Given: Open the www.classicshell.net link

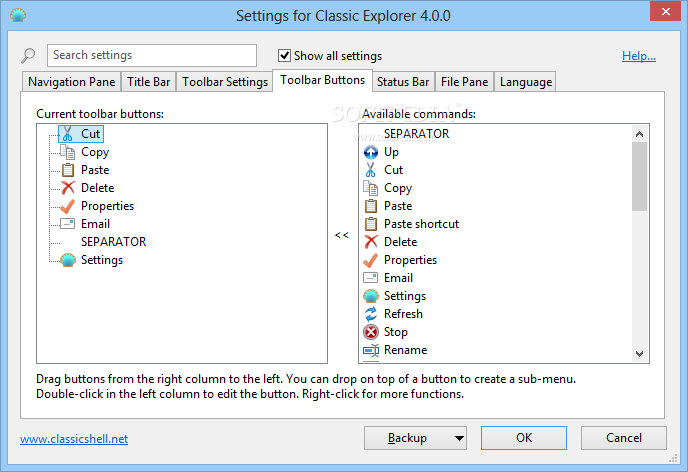Looking at the screenshot, I should 74,439.
